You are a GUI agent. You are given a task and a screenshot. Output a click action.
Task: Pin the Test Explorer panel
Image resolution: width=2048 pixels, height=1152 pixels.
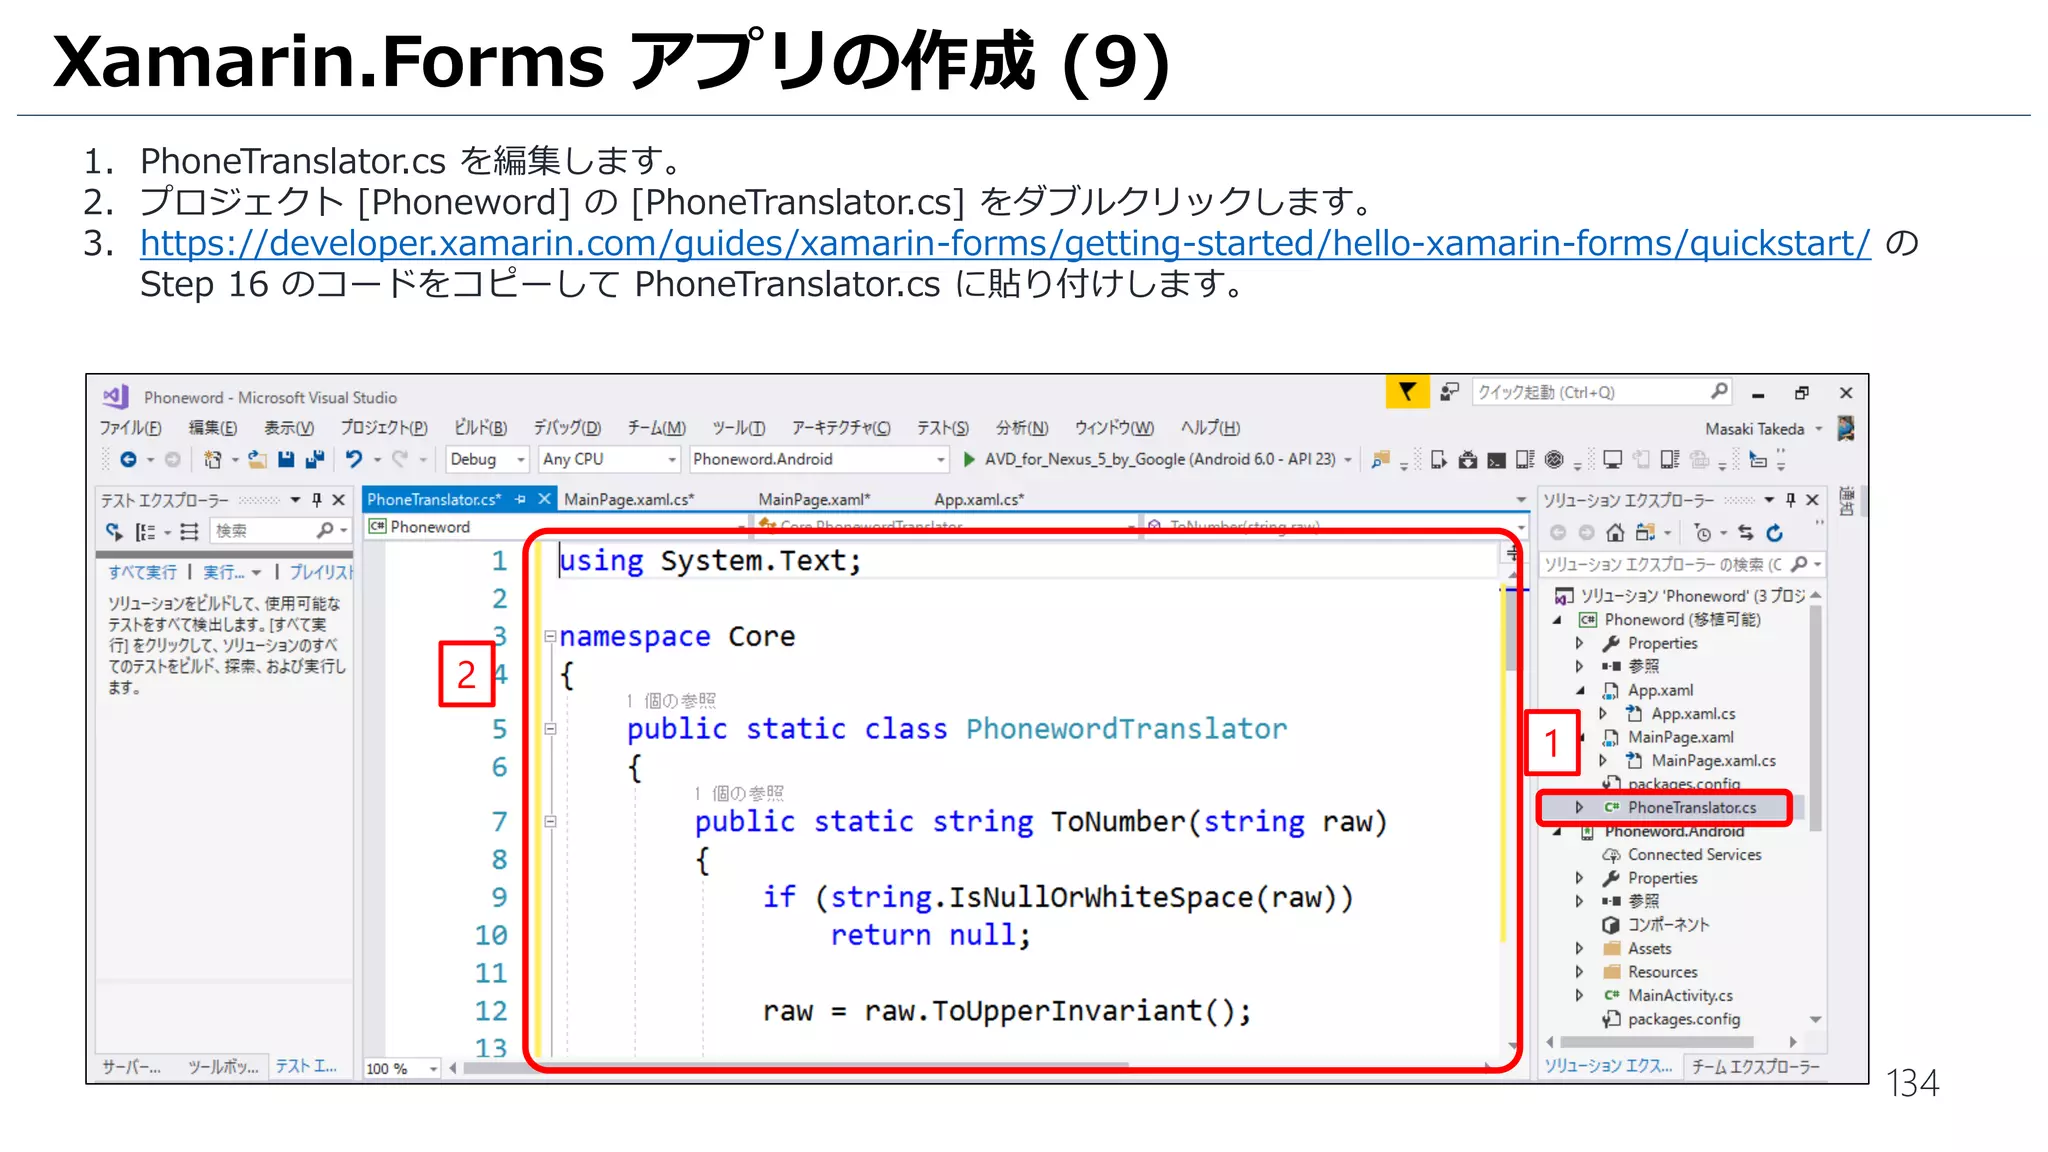click(x=317, y=499)
